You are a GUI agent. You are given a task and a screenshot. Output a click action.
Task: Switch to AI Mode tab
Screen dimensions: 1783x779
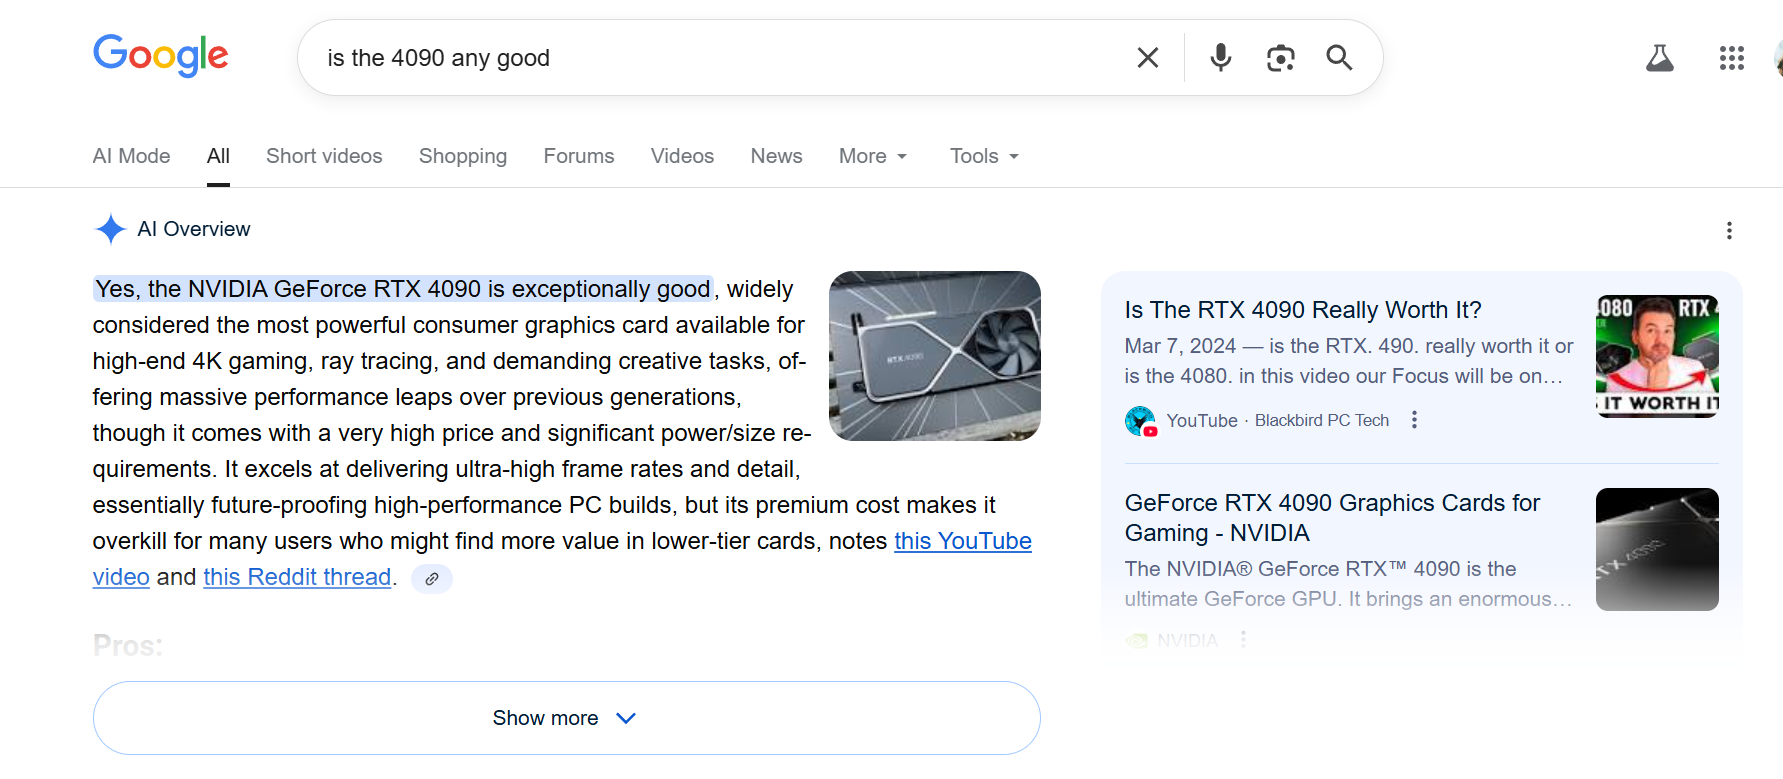click(132, 156)
